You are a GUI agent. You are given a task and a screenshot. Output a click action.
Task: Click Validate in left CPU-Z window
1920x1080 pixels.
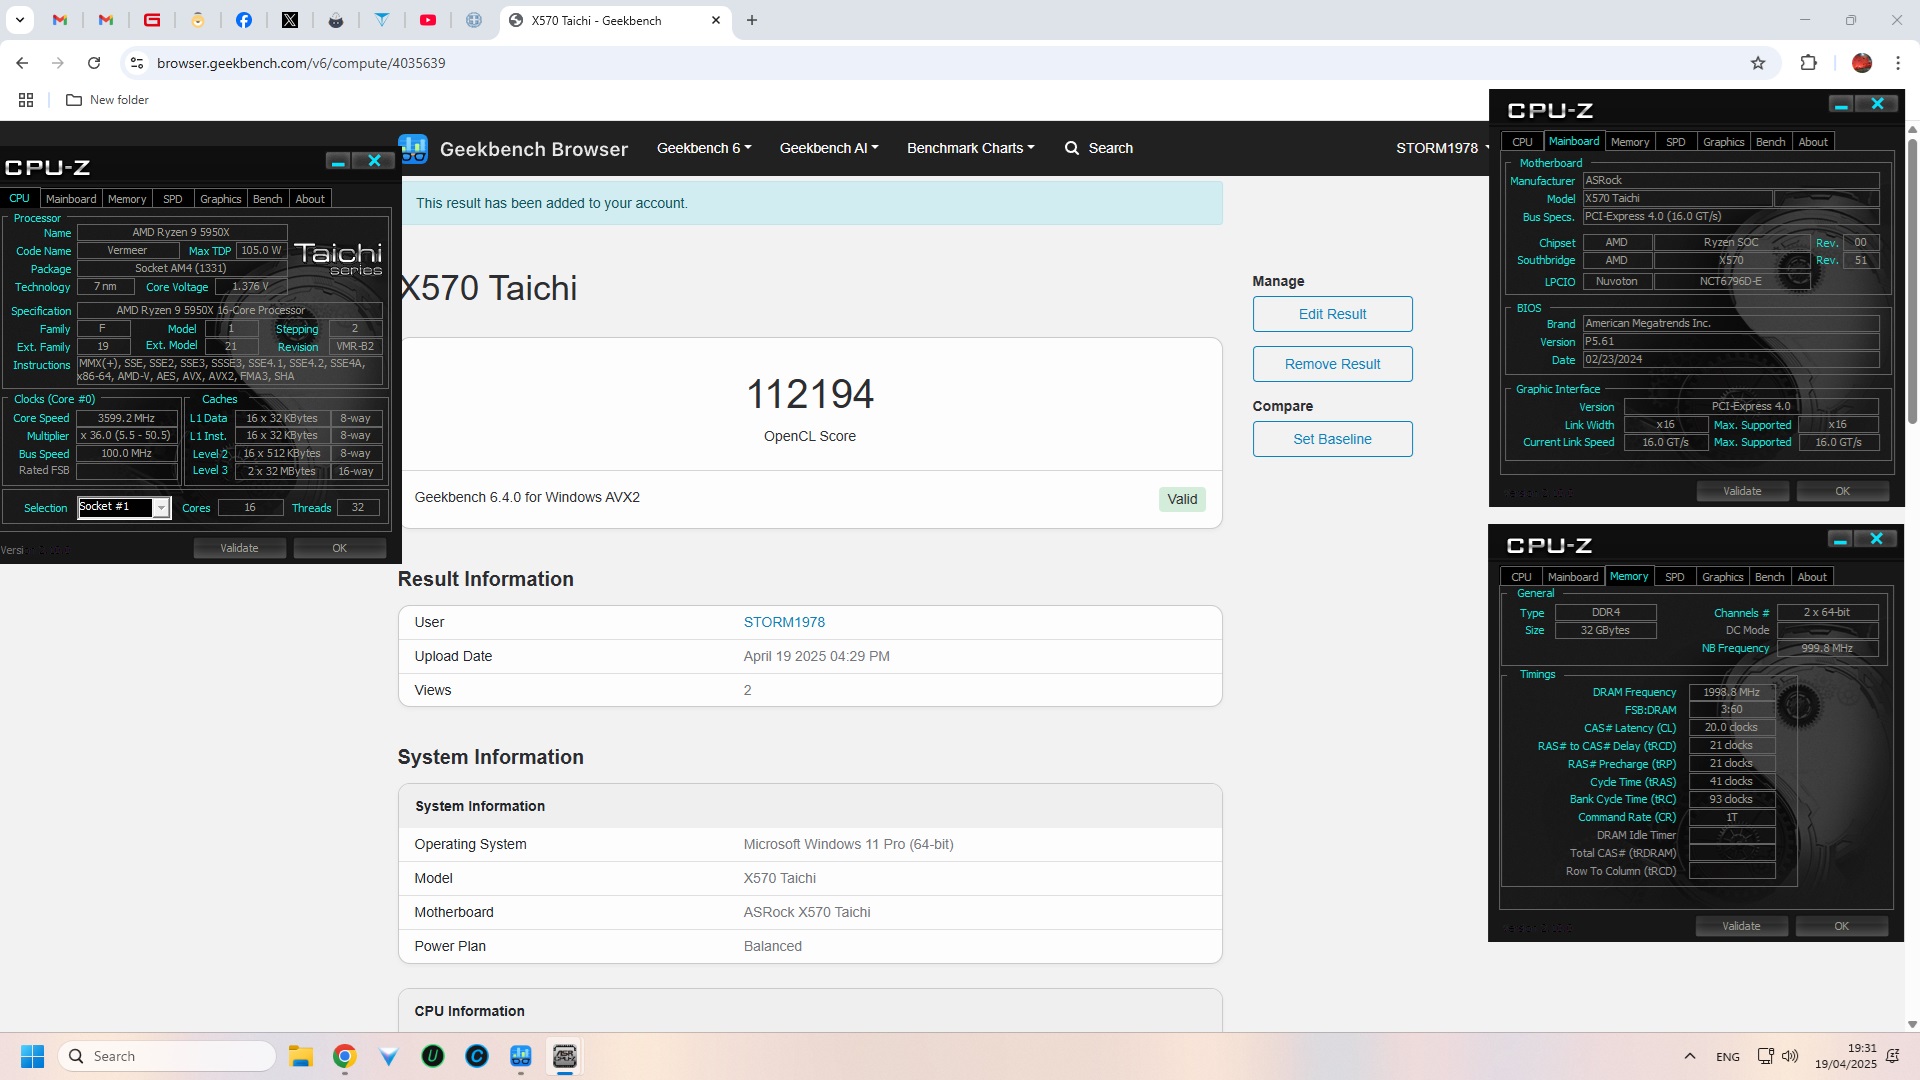[239, 548]
